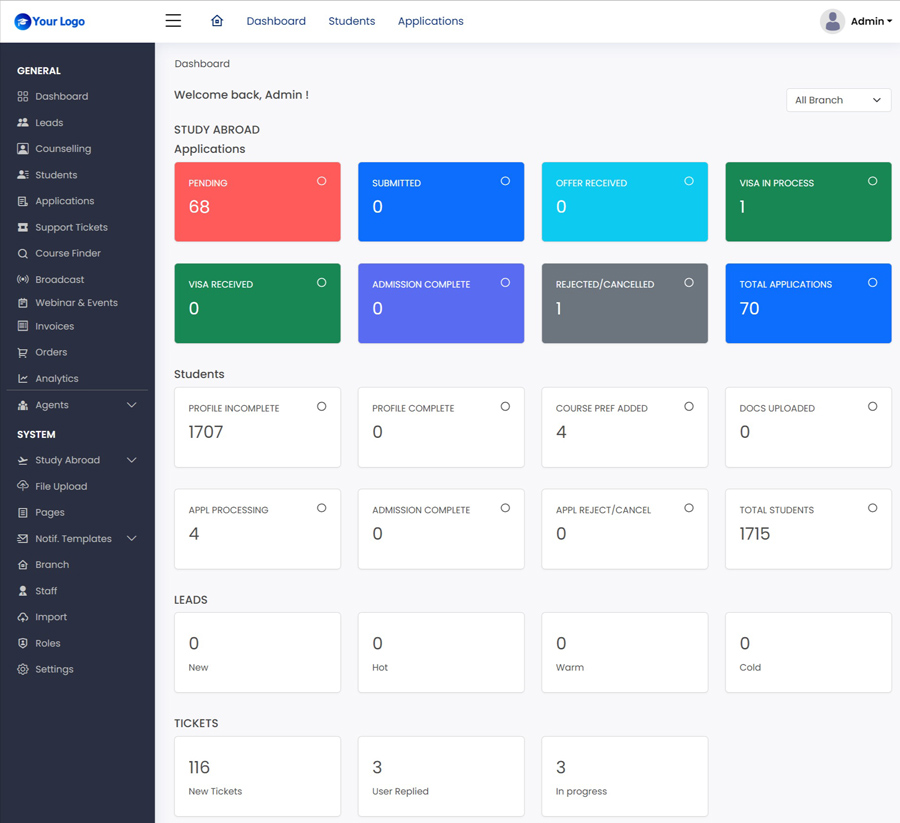Click the Students list icon in sidebar
The width and height of the screenshot is (900, 823).
coord(22,174)
